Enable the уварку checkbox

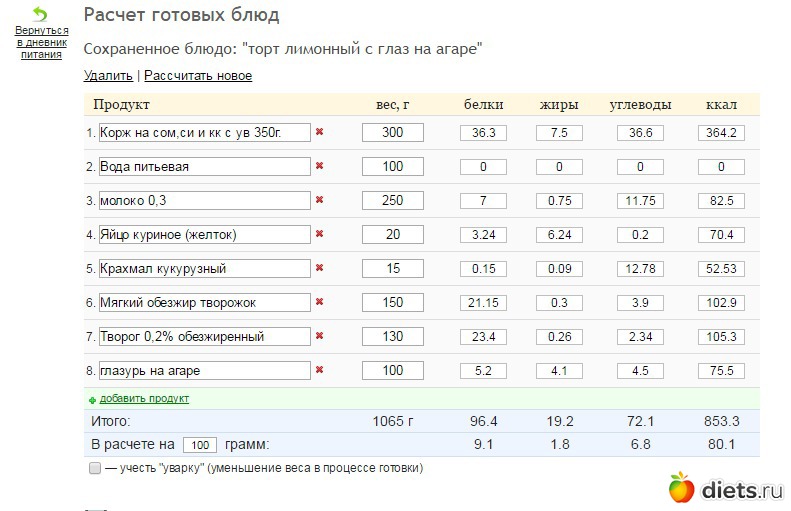[x=95, y=468]
